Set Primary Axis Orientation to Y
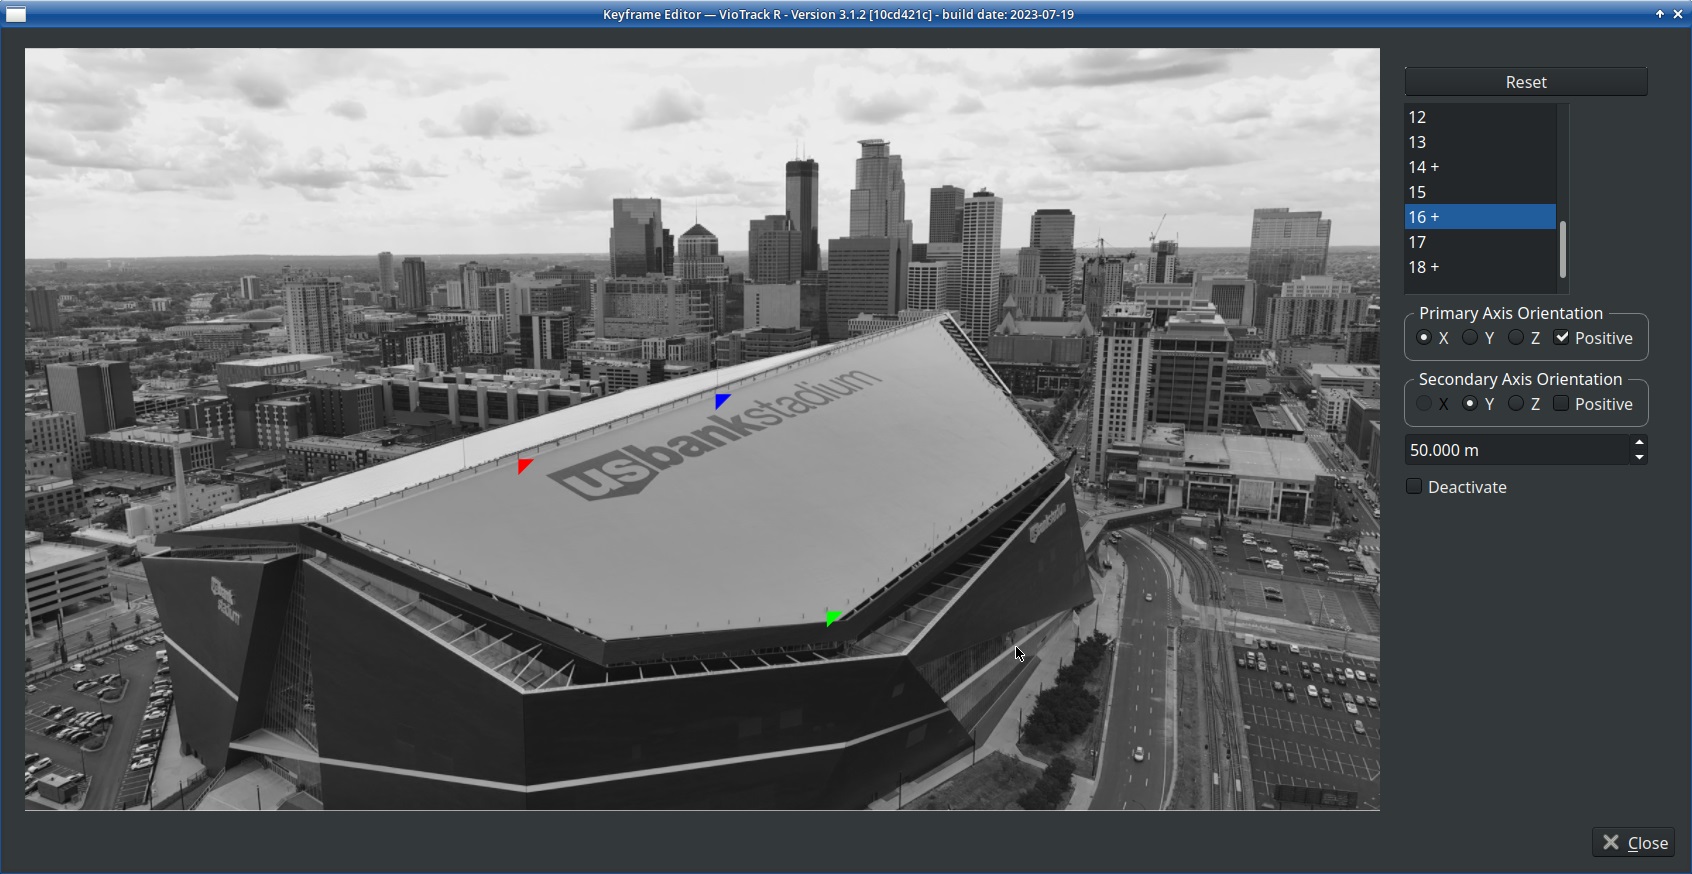Viewport: 1692px width, 874px height. click(x=1471, y=338)
